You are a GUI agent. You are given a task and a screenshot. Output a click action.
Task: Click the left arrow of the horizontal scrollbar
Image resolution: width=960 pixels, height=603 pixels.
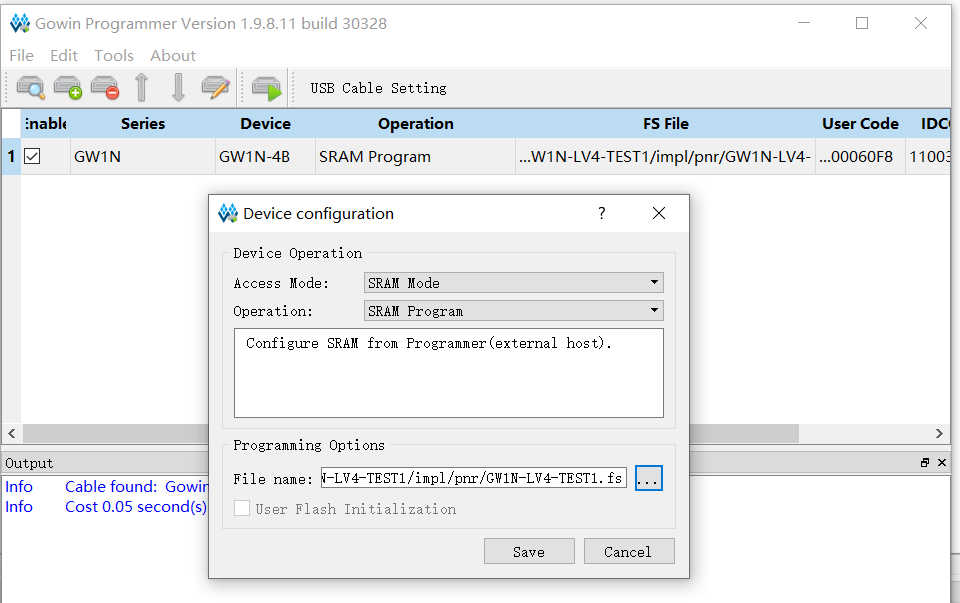coord(12,433)
